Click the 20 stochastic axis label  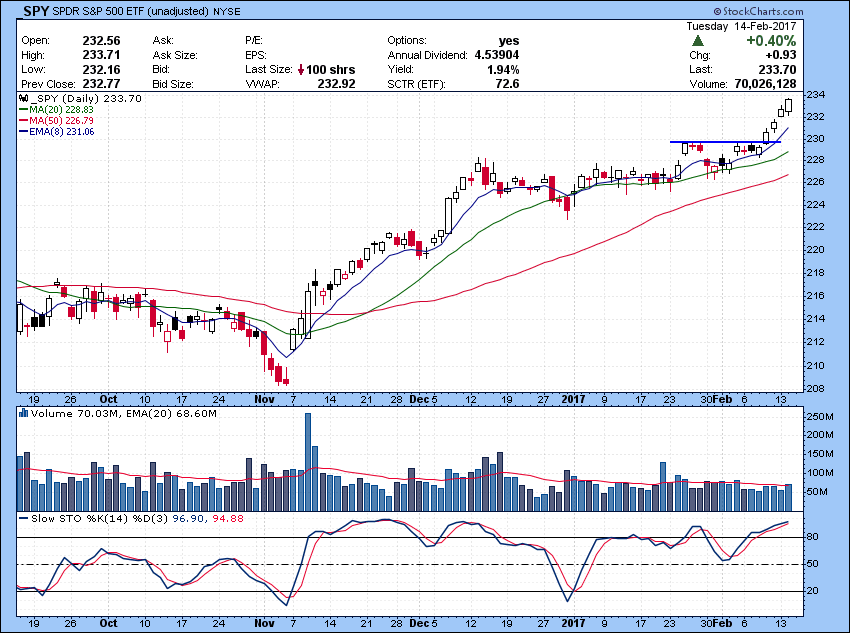813,591
